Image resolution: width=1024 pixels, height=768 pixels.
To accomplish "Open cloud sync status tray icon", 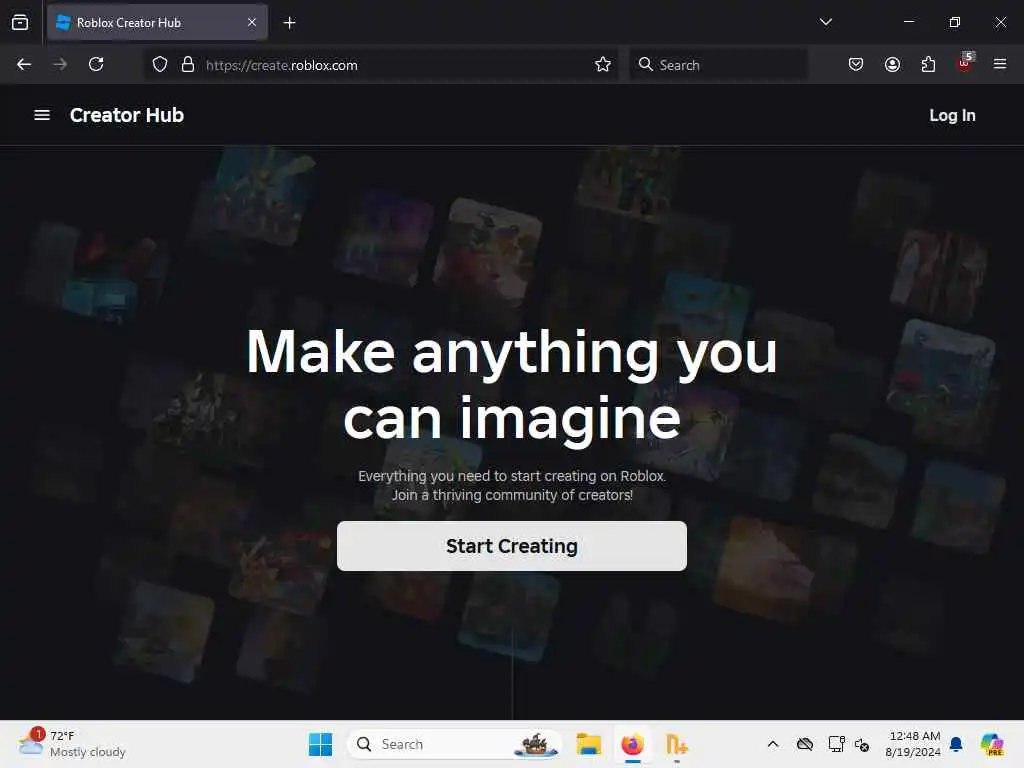I will [x=805, y=744].
